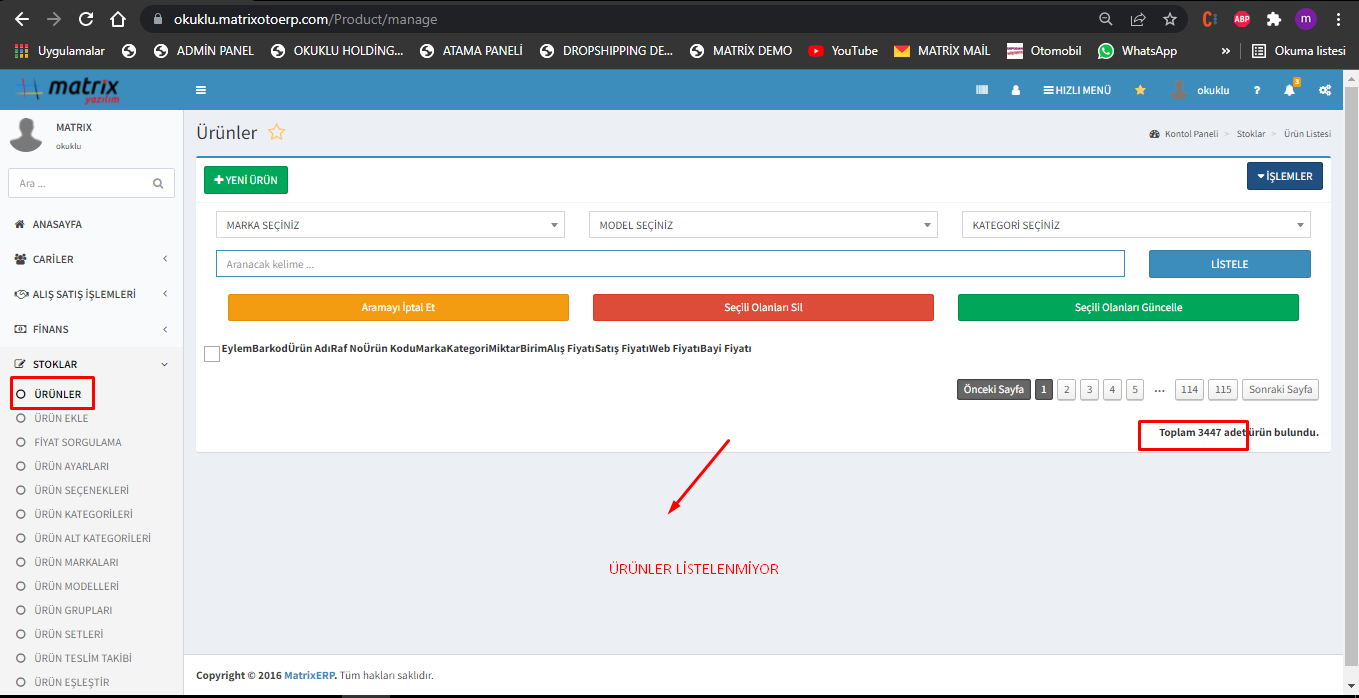Open HIZLI MENÜ in the header

1077,90
